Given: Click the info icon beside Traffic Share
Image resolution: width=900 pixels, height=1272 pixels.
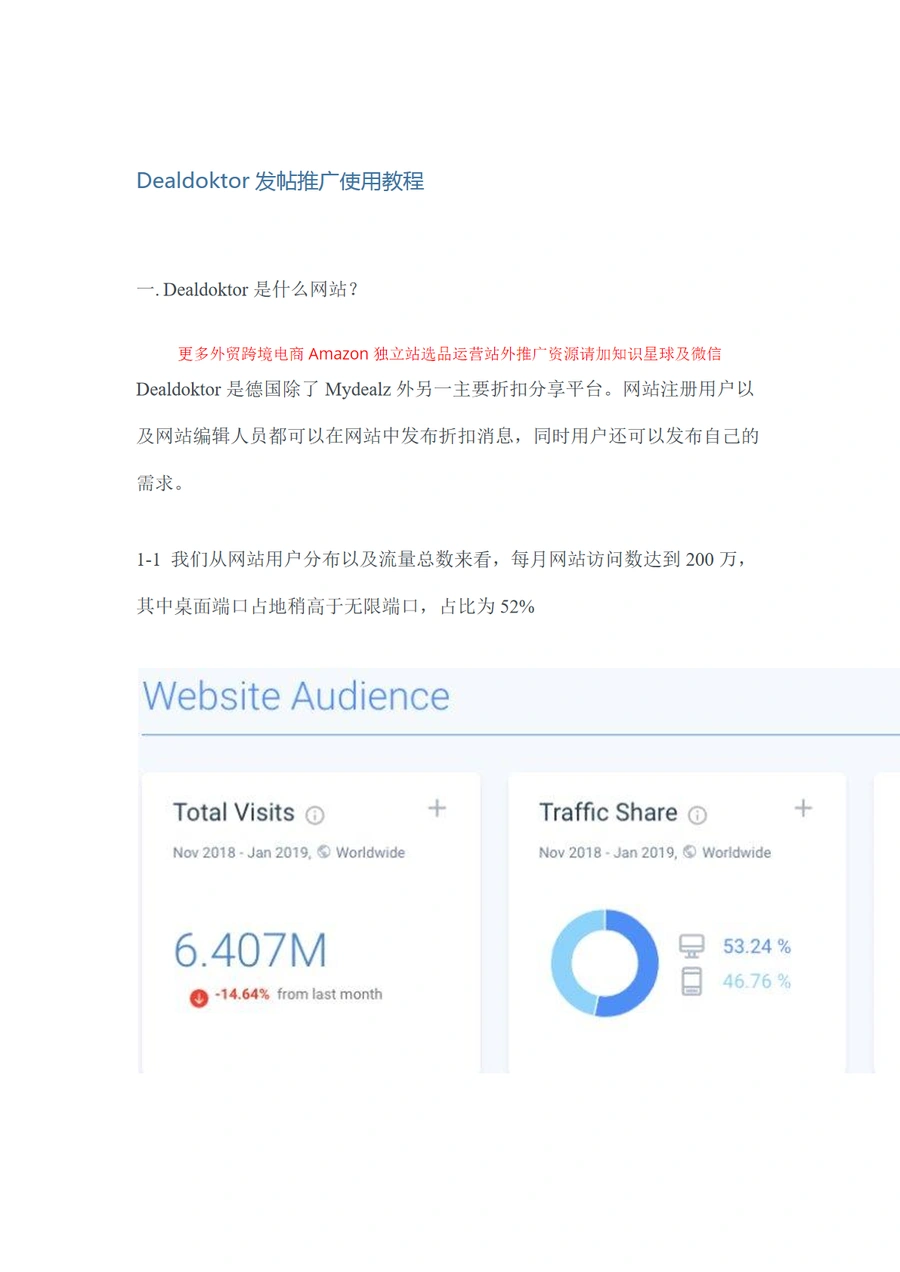Looking at the screenshot, I should (x=698, y=815).
